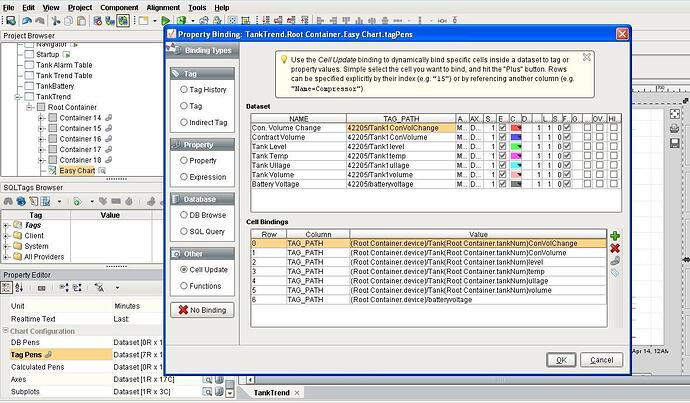The width and height of the screenshot is (690, 403).
Task: Toggle the enabled checkbox for Tank Level row
Action: [502, 147]
